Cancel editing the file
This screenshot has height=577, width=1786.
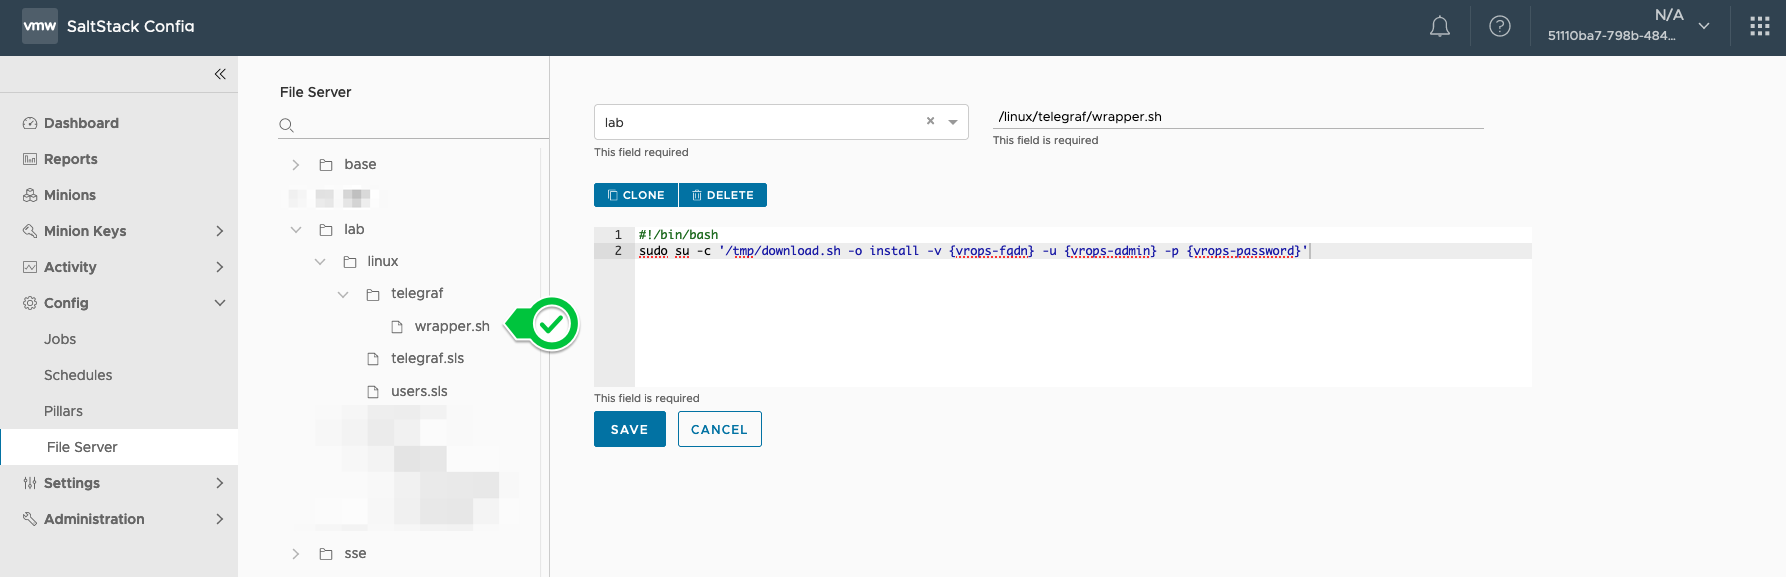click(720, 429)
